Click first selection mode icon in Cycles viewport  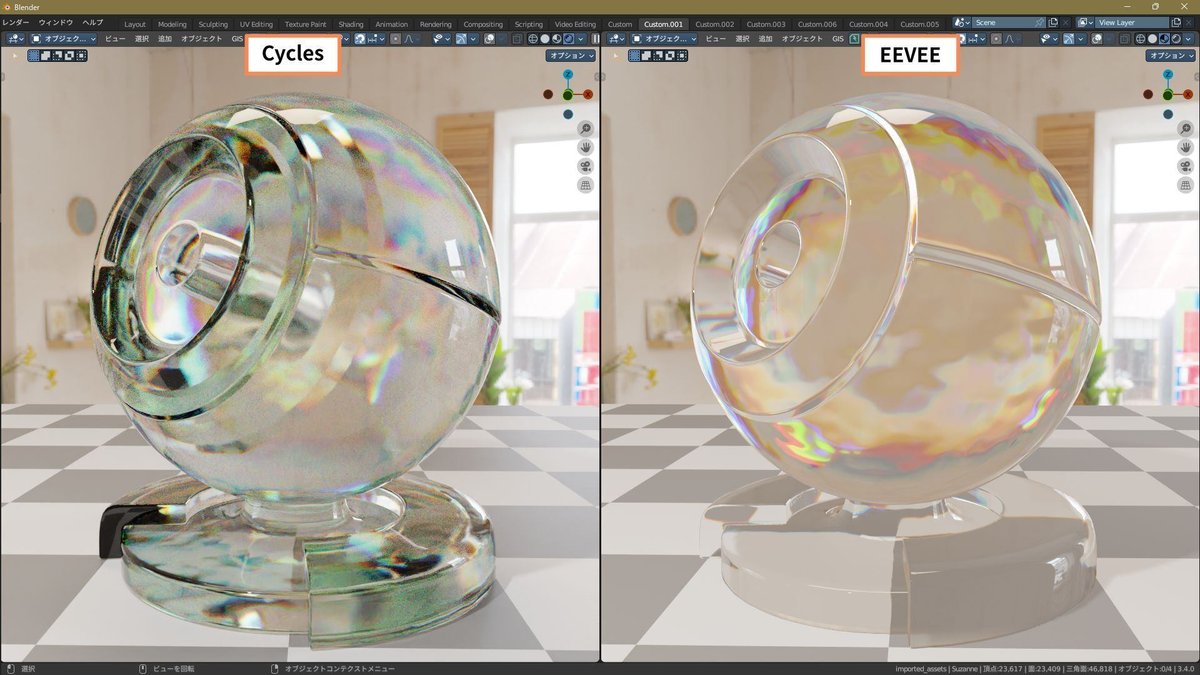[34, 56]
